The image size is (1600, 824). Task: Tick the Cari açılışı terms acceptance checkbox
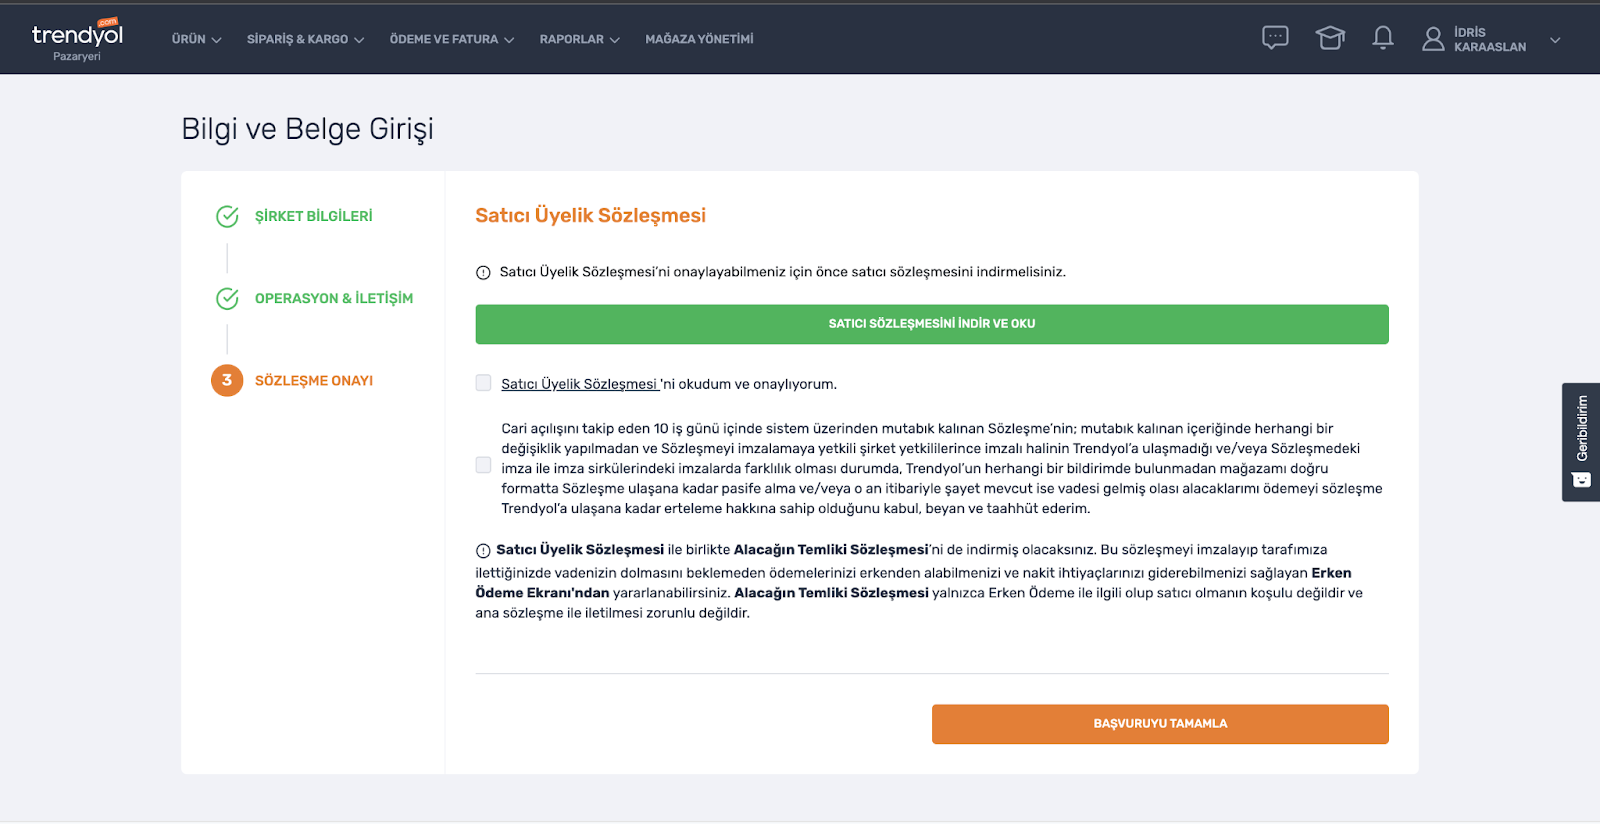pos(483,465)
